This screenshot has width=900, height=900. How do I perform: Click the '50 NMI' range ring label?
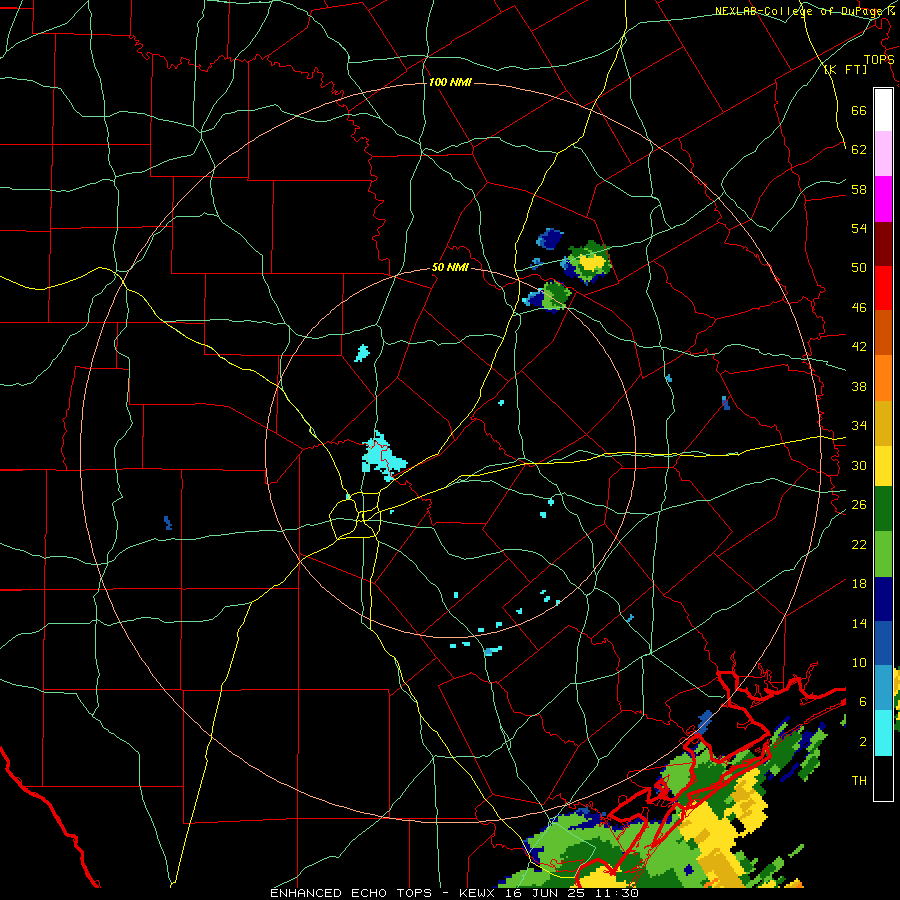[450, 267]
